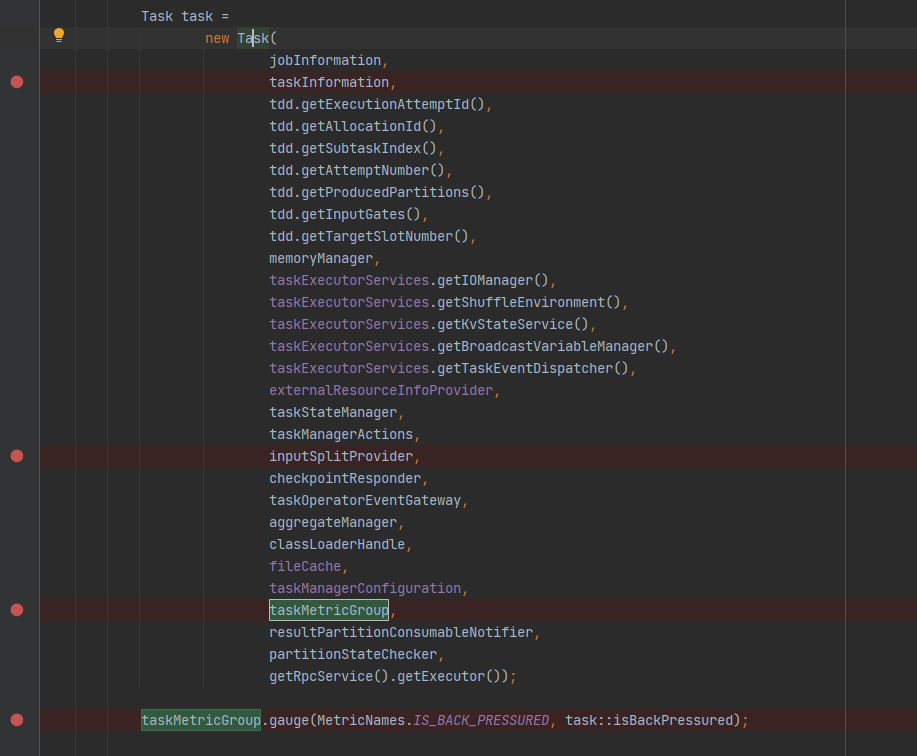The width and height of the screenshot is (917, 756).
Task: Click getBroadcastVariableManager() method call
Action: click(x=553, y=346)
